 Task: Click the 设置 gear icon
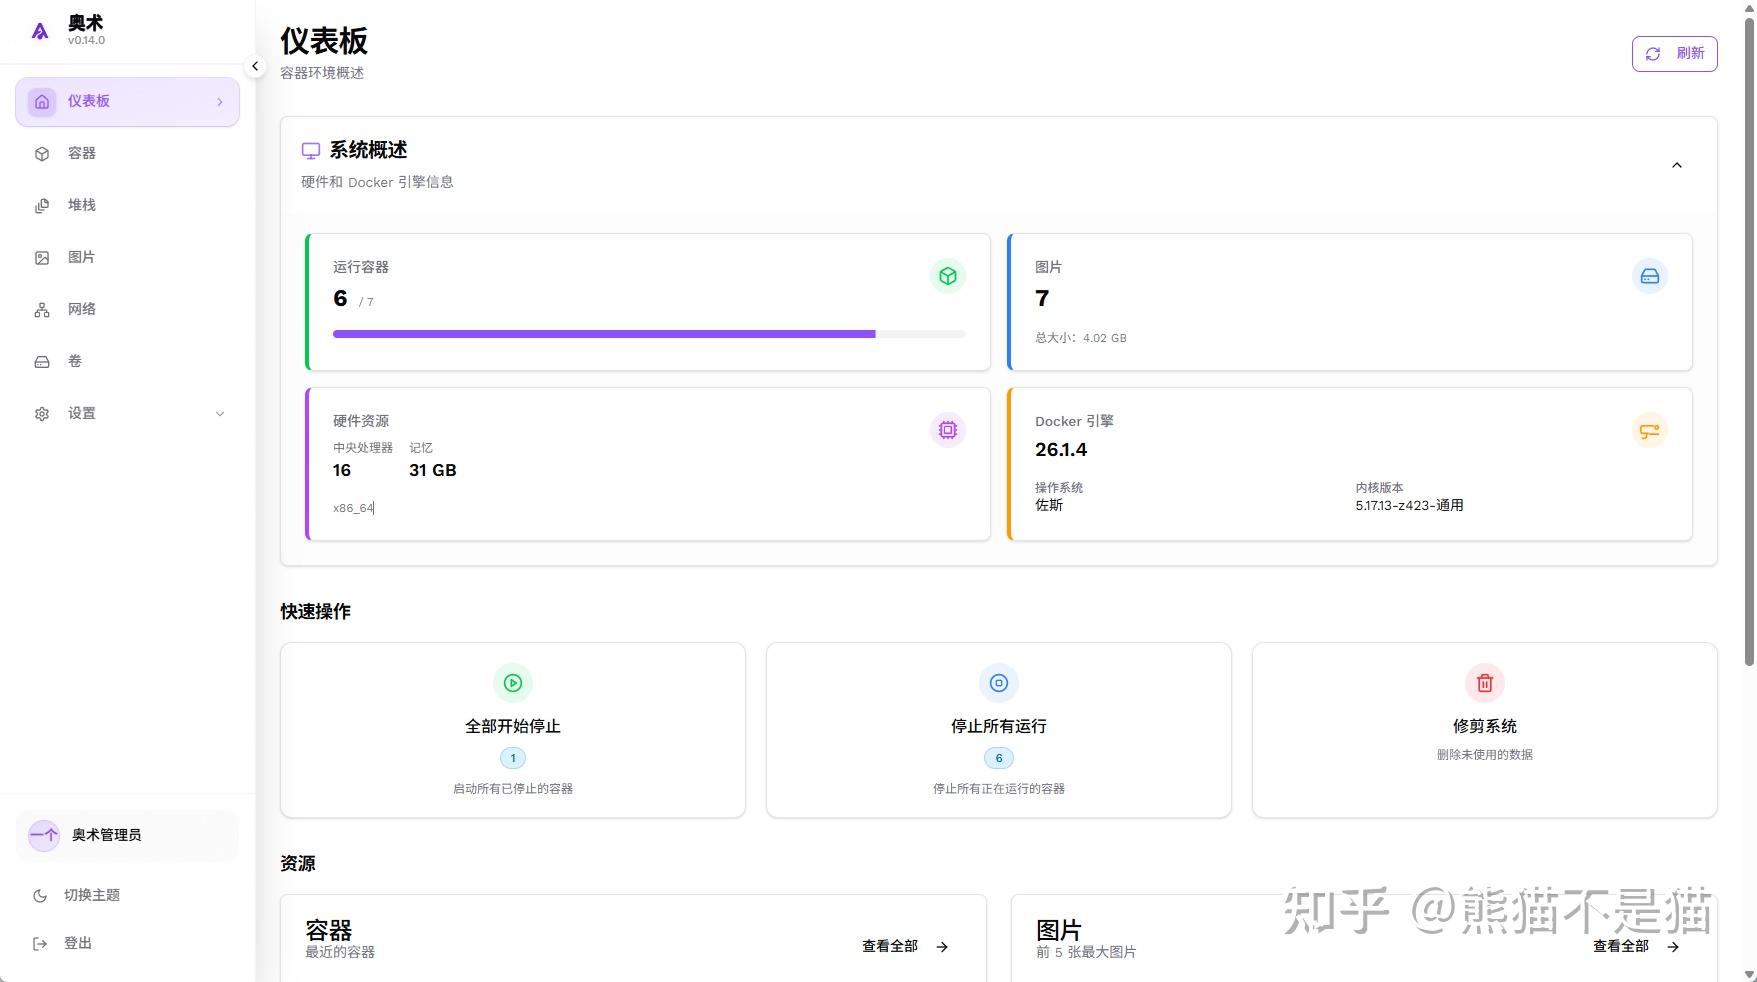[41, 413]
